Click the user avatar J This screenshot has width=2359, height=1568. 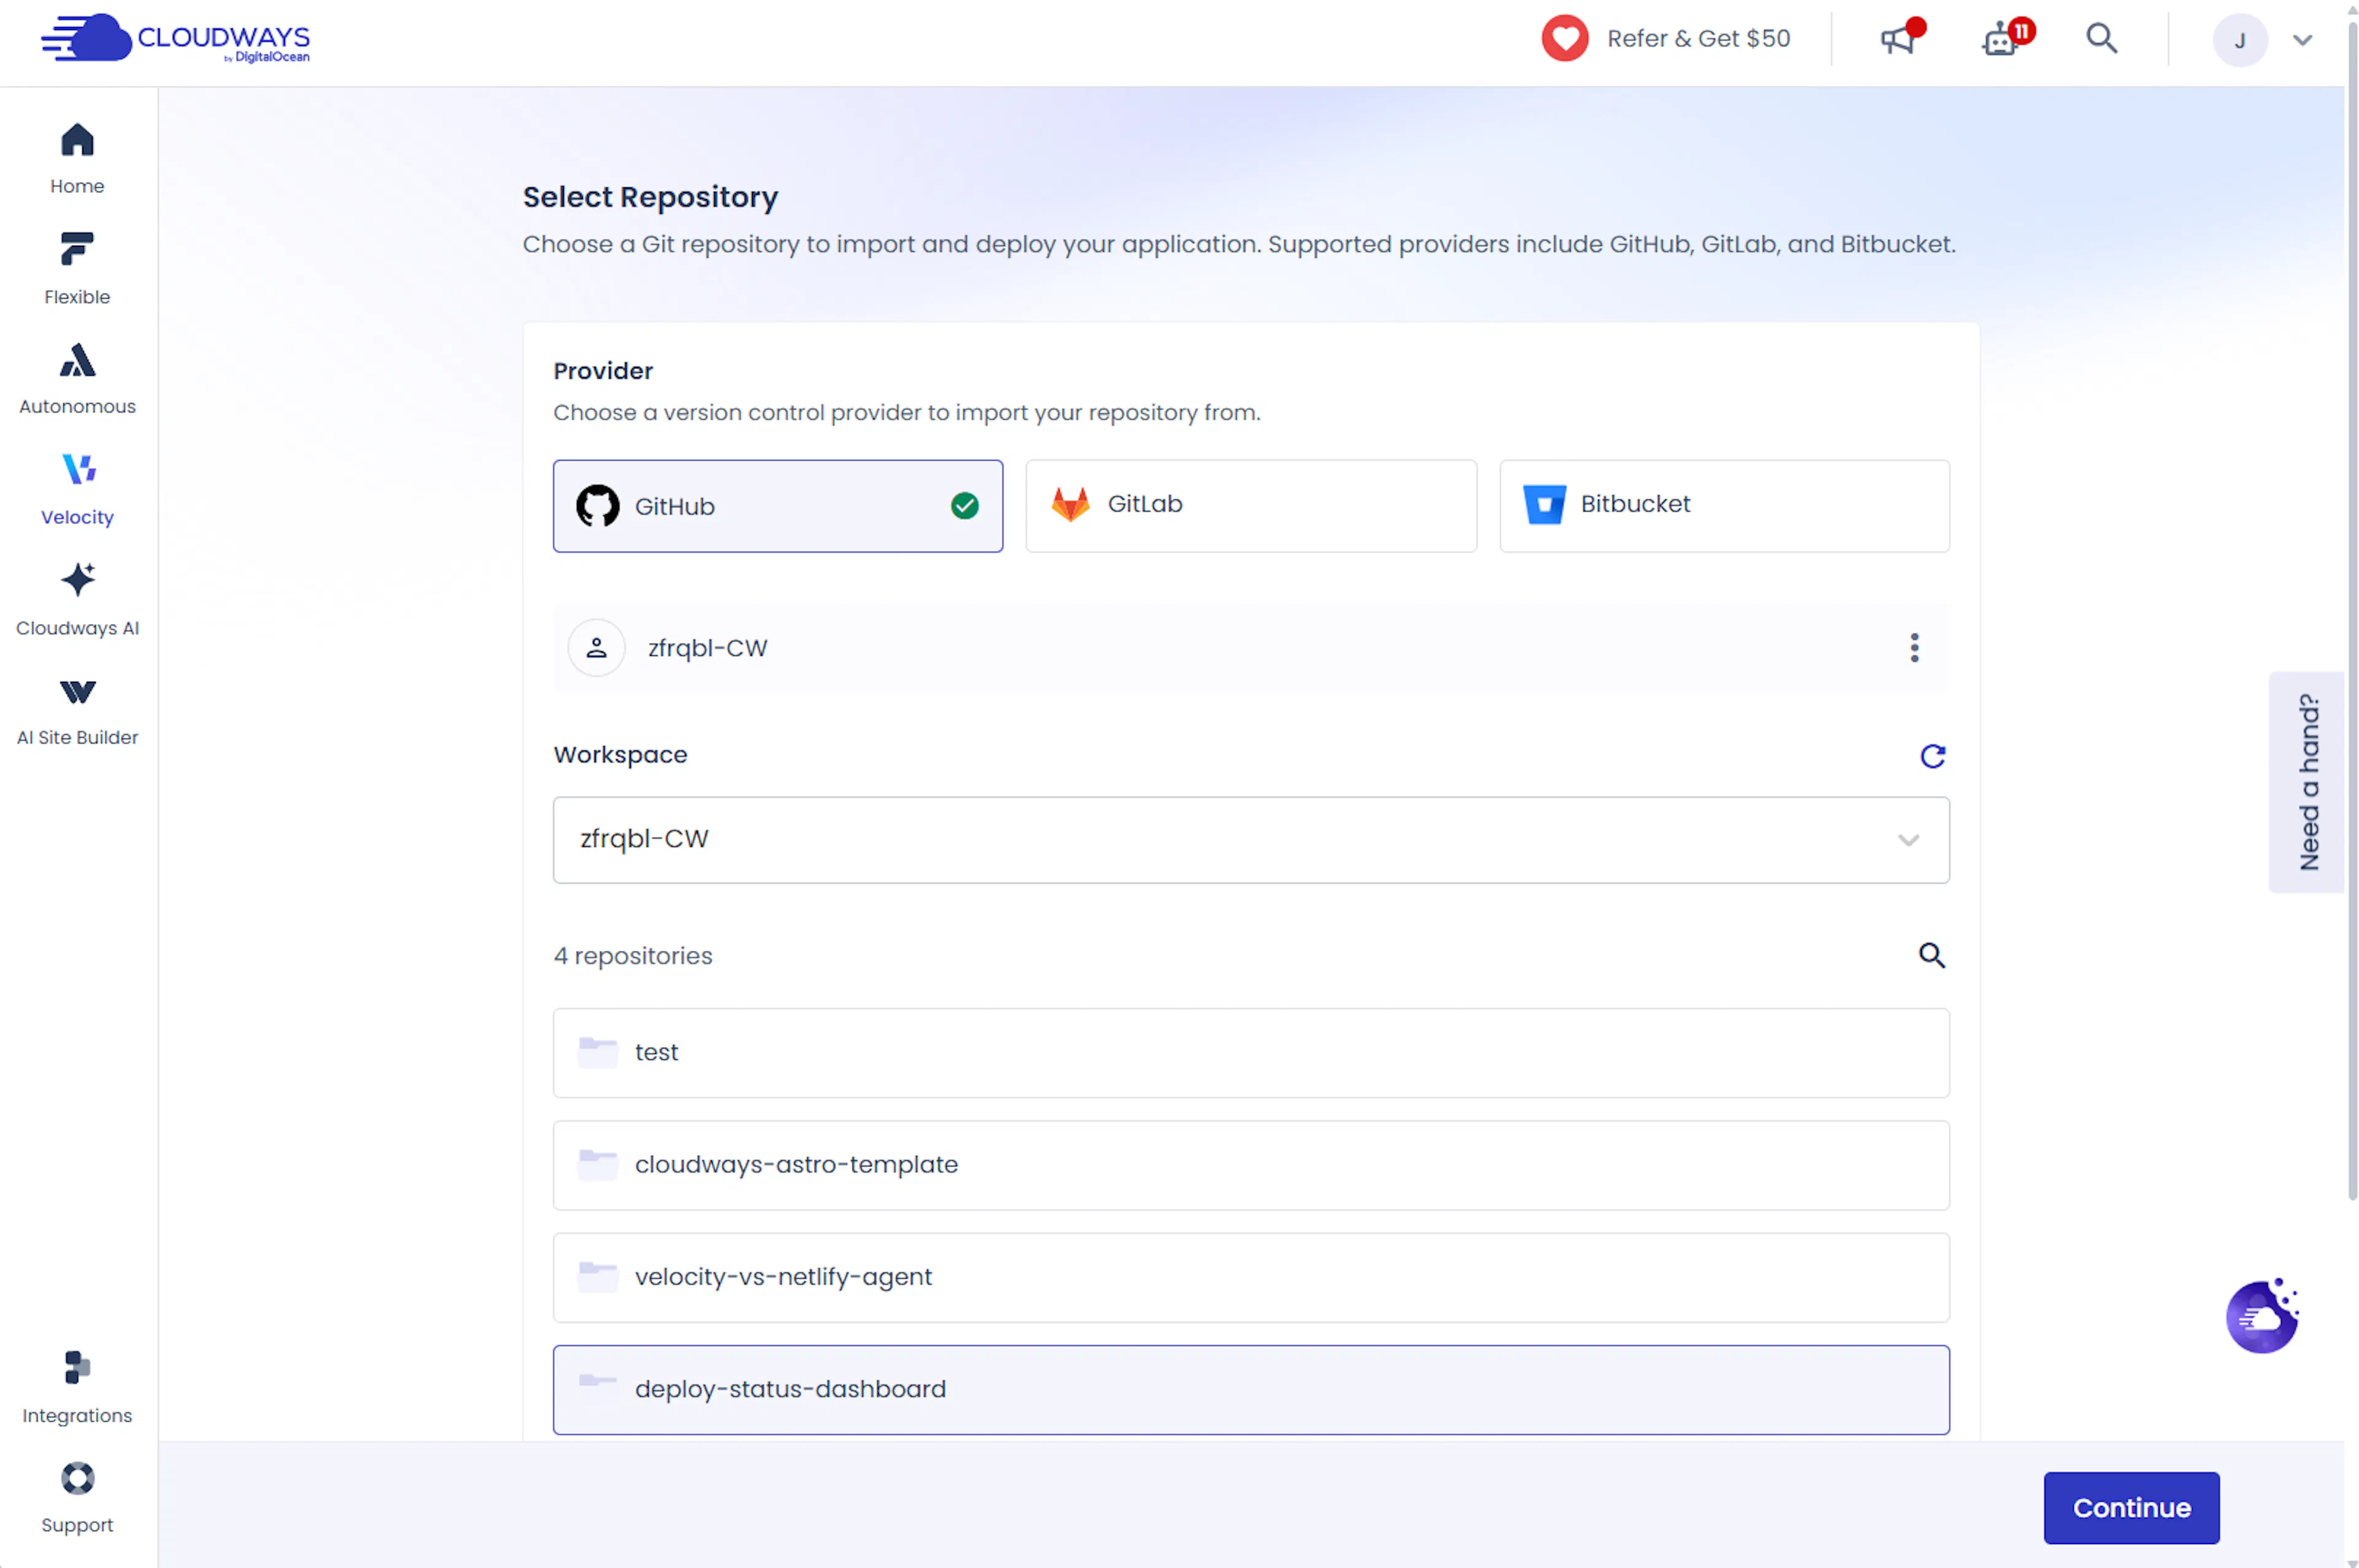point(2239,40)
